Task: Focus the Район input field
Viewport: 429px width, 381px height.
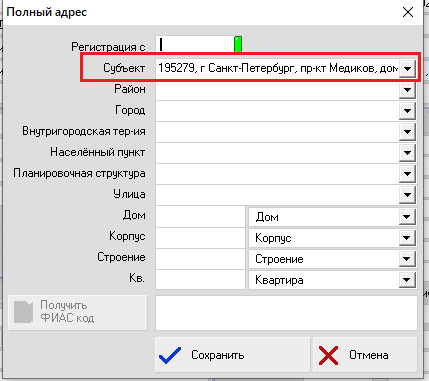Action: click(277, 90)
